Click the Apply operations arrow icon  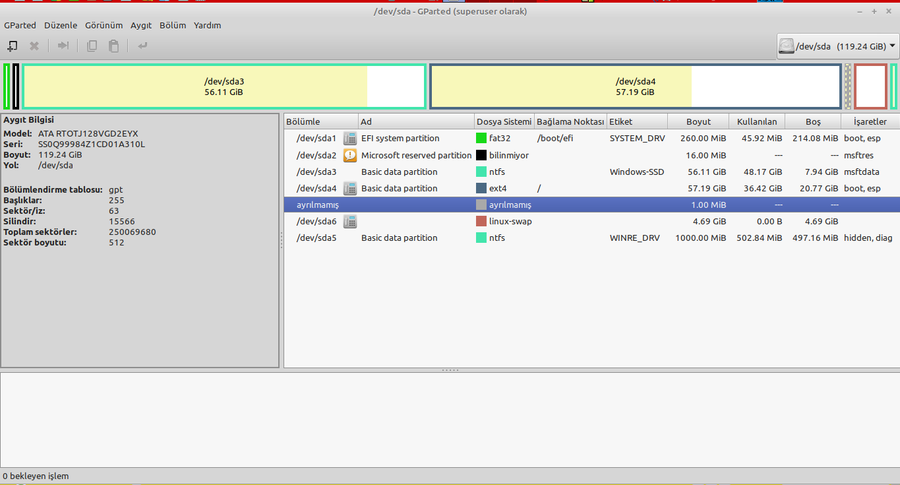pyautogui.click(x=142, y=46)
